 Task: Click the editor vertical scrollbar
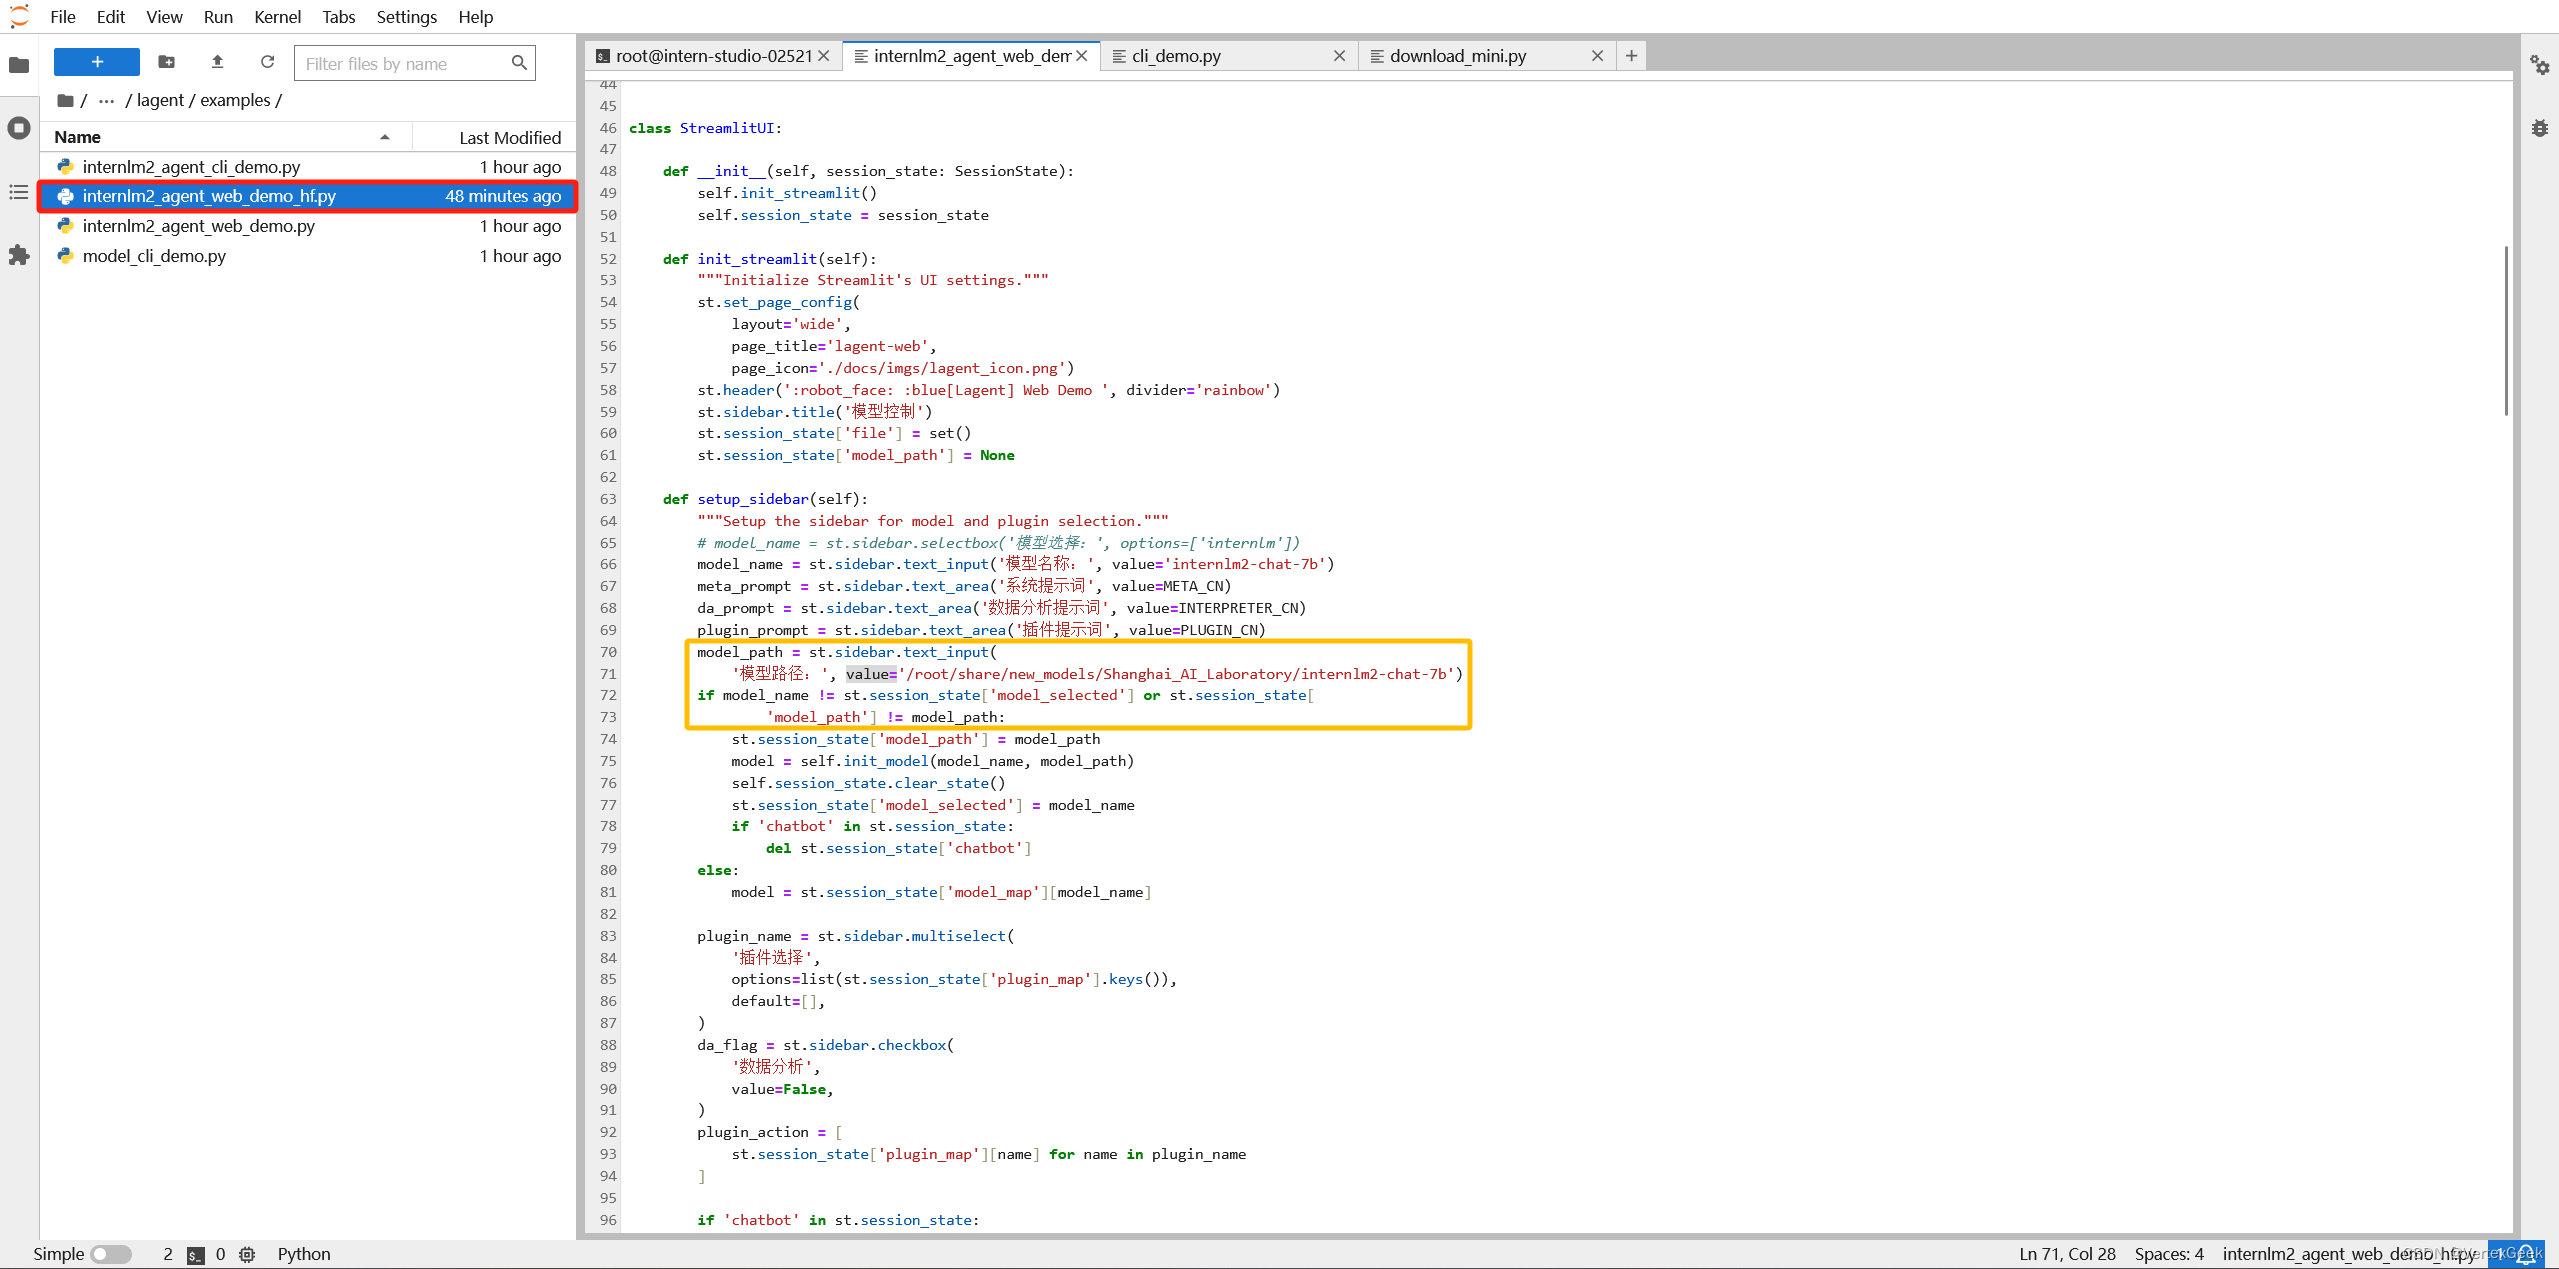tap(2505, 330)
